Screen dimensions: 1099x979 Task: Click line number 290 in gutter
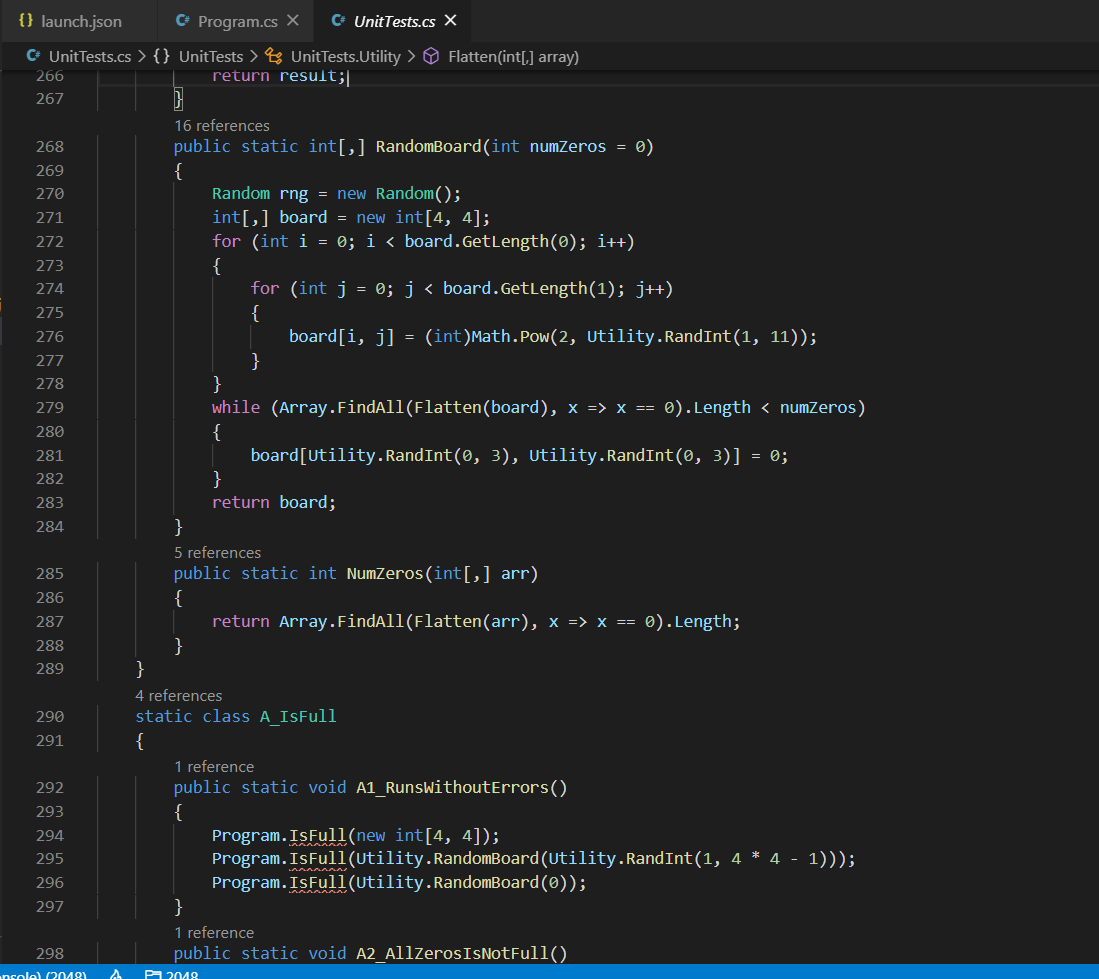point(50,716)
